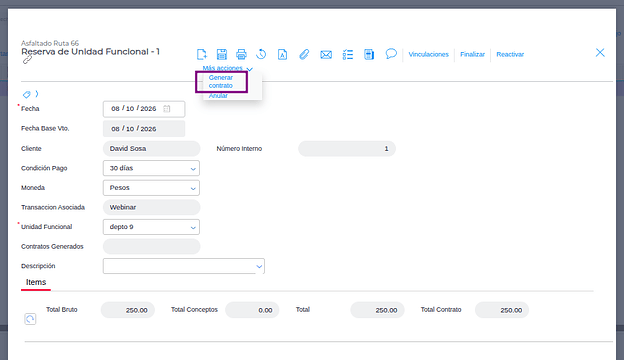The width and height of the screenshot is (624, 360).
Task: Save the reservation with the floppy disk icon
Action: pyautogui.click(x=222, y=54)
